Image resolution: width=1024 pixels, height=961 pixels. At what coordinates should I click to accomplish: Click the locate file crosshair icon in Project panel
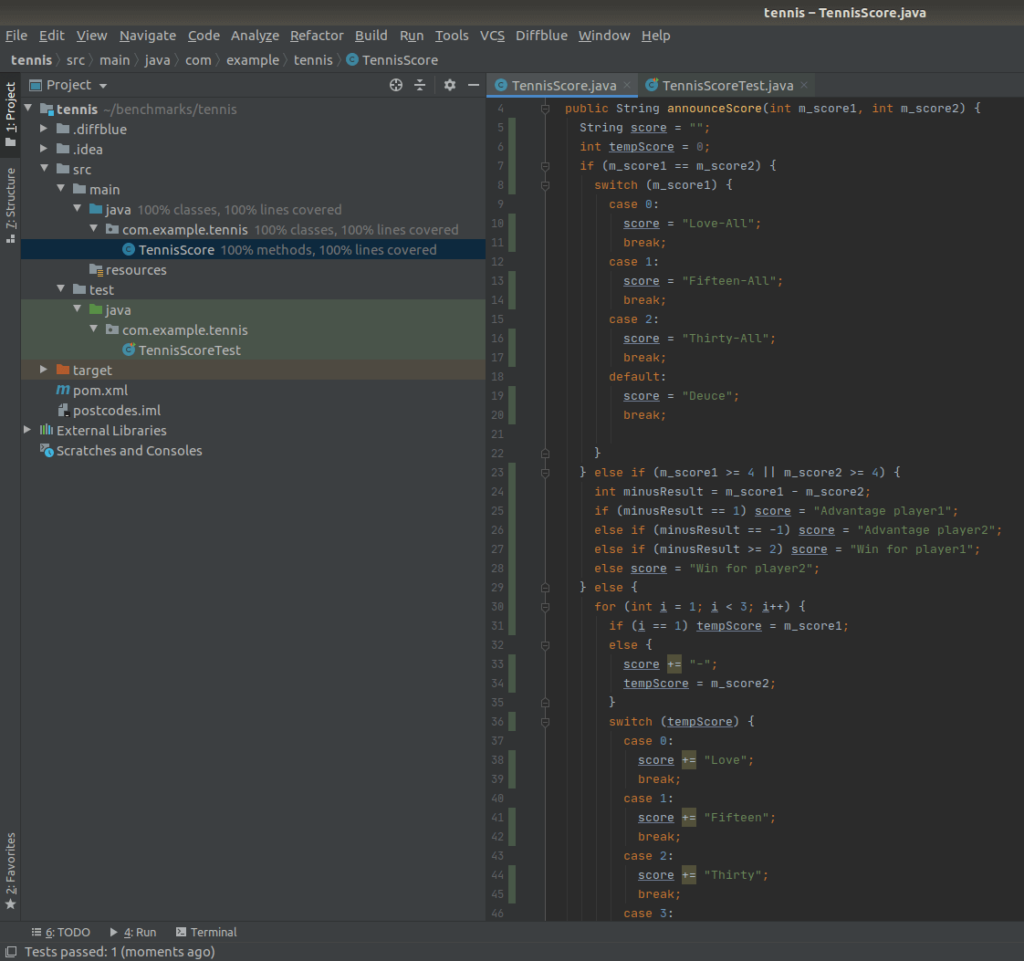click(396, 86)
